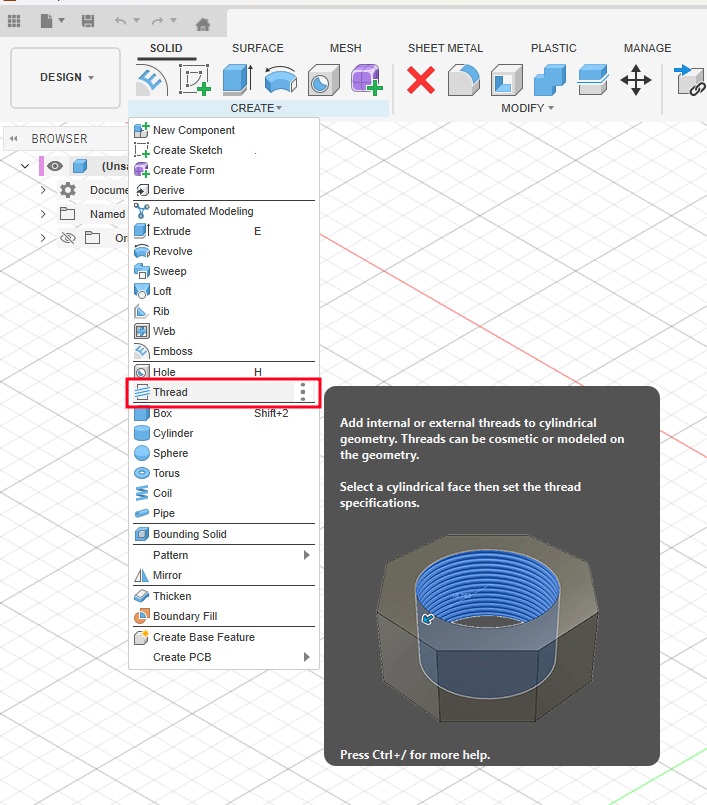
Task: Switch to the SURFACE tab
Action: coord(258,48)
